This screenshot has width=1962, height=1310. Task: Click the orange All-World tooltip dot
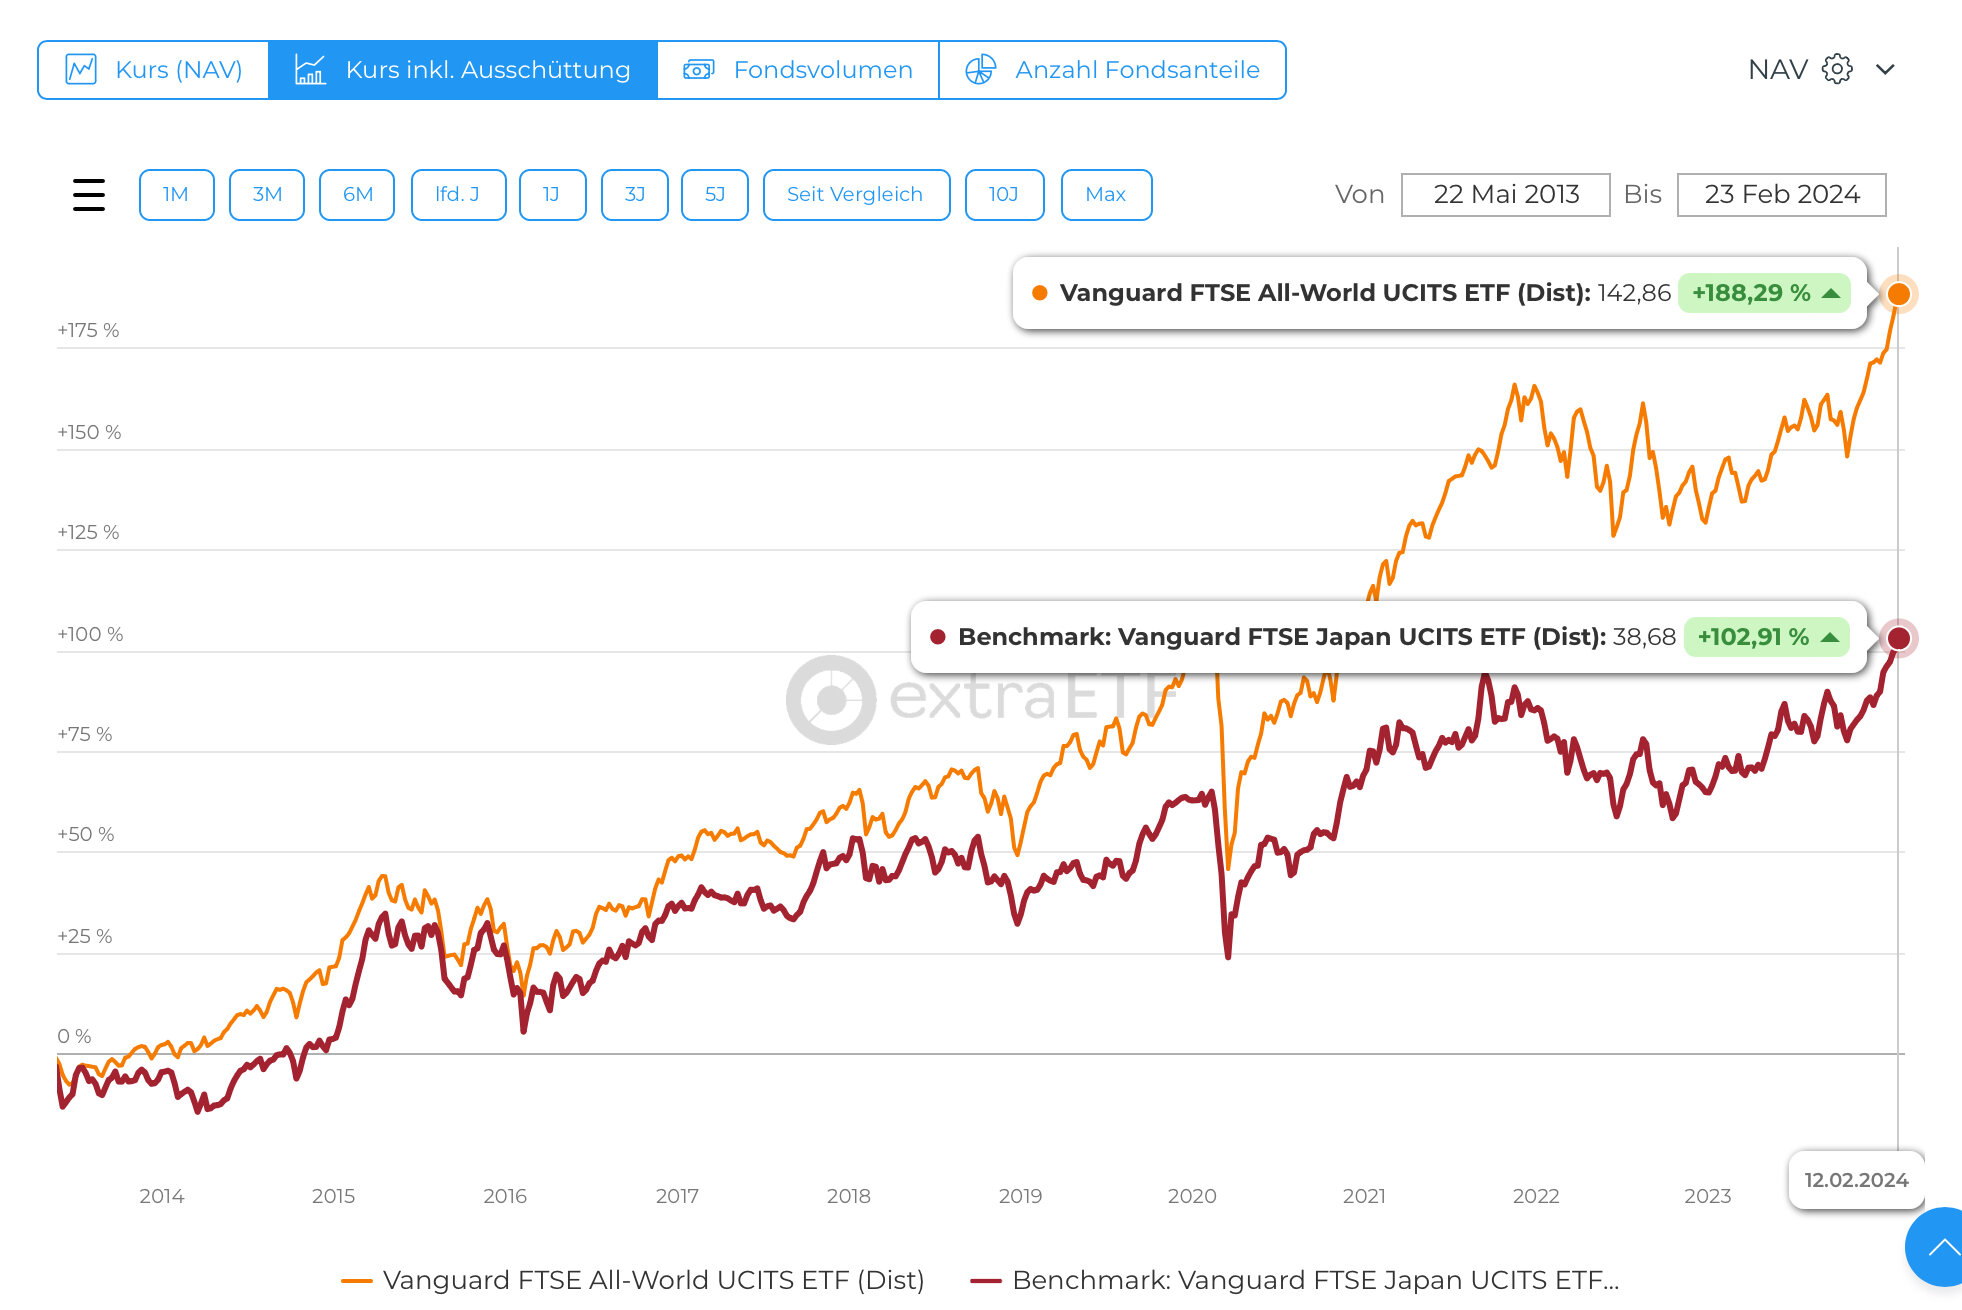1039,293
